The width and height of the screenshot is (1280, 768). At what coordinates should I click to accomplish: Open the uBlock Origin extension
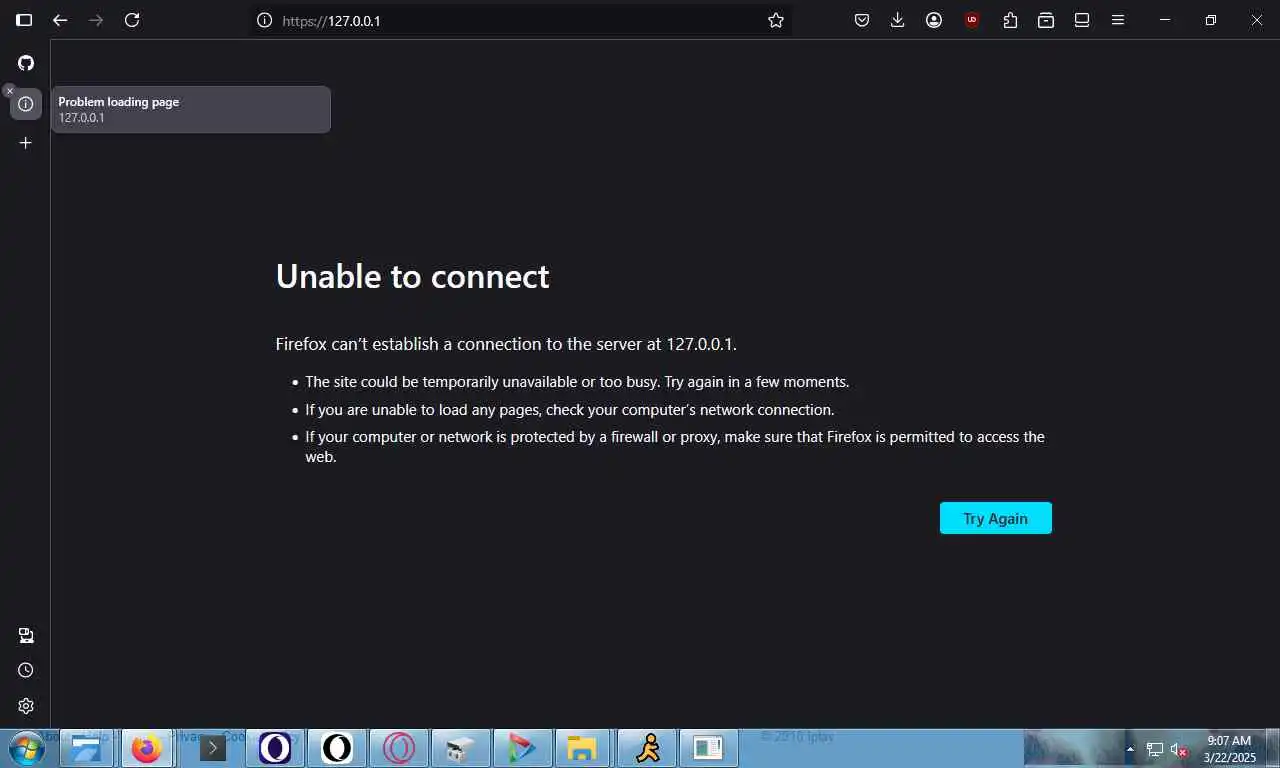972,20
